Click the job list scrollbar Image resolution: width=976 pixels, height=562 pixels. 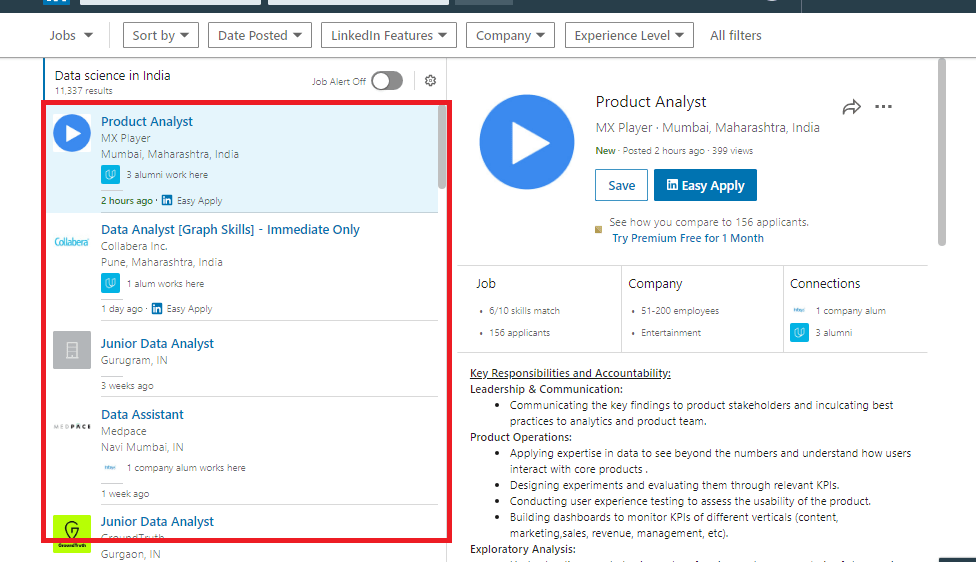tap(442, 148)
